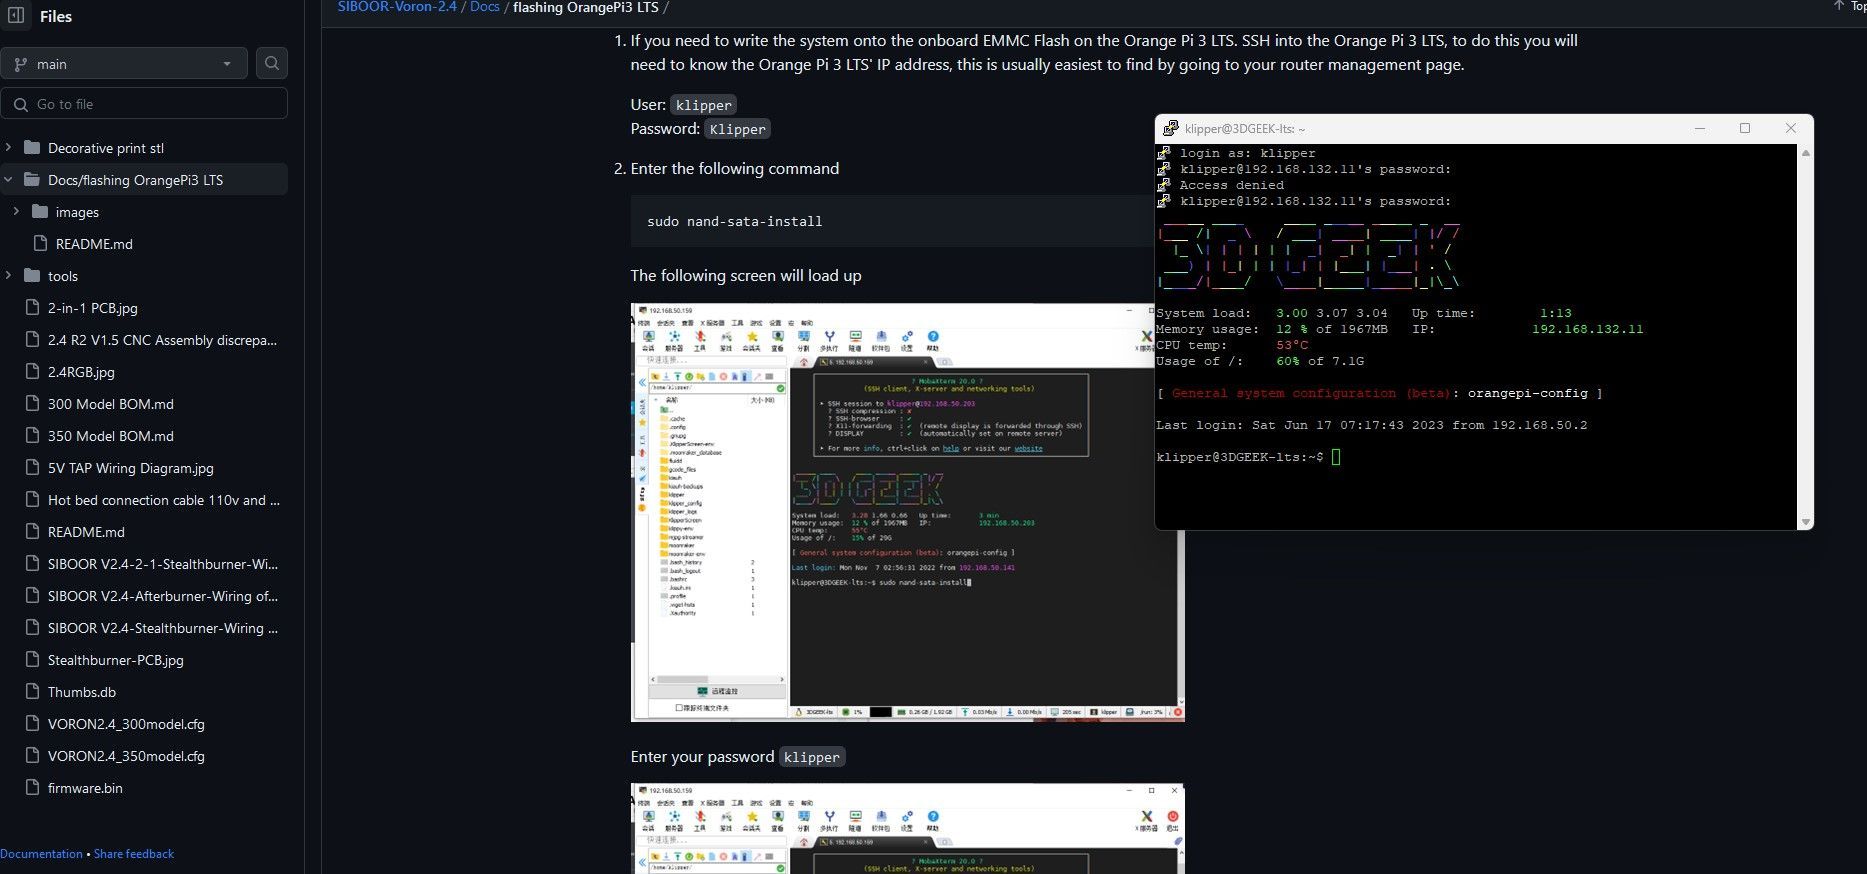
Task: Click flashing OrangePi3 LTS in the breadcrumb
Action: click(x=586, y=7)
